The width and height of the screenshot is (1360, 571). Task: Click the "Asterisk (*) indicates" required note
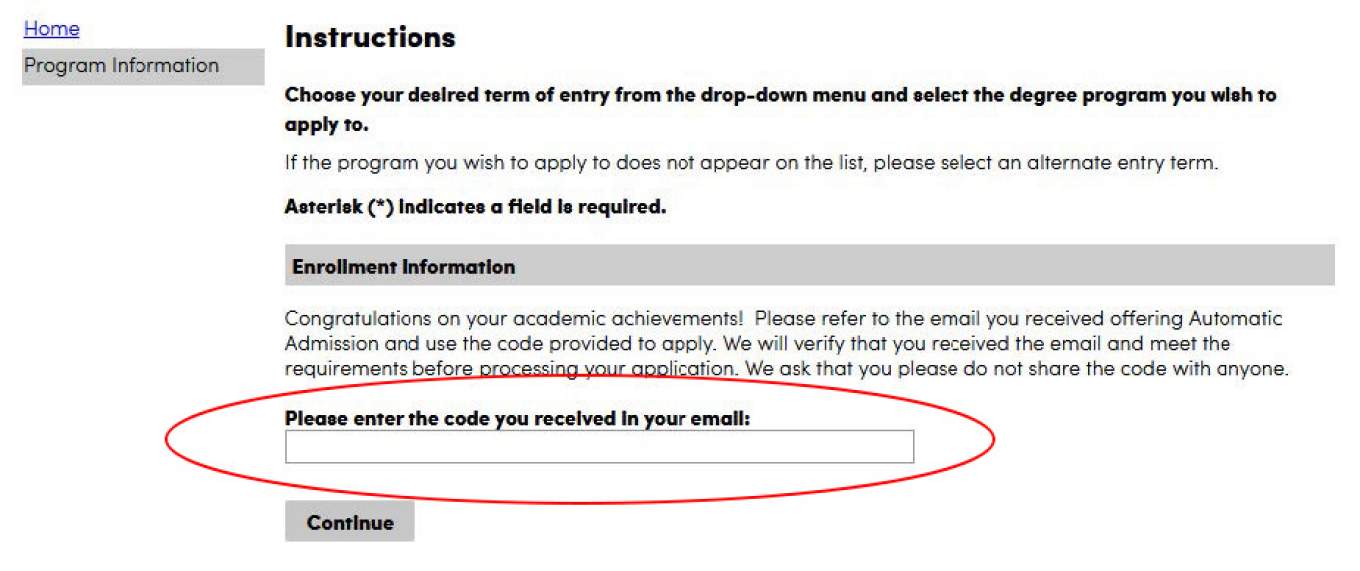coord(475,209)
